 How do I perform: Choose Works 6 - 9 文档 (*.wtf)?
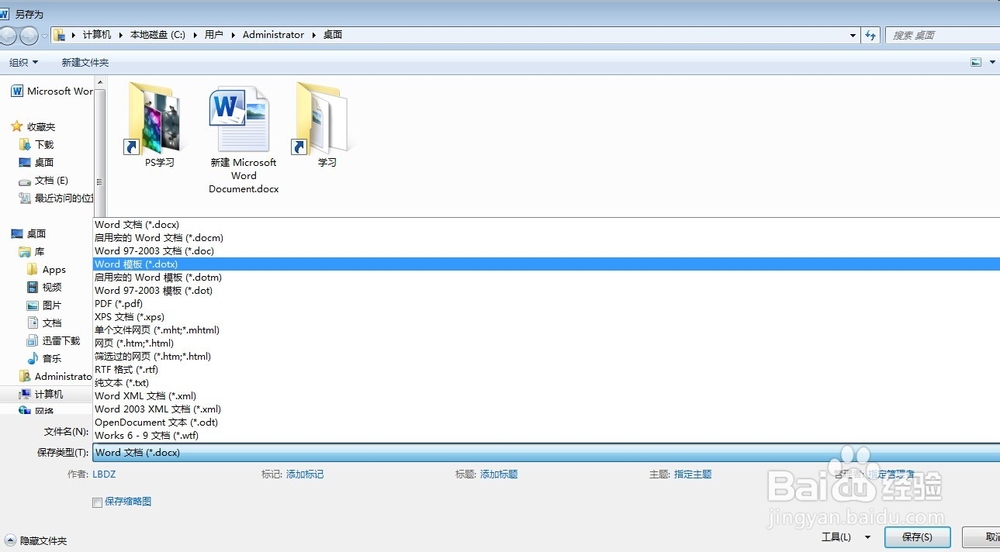547,435
